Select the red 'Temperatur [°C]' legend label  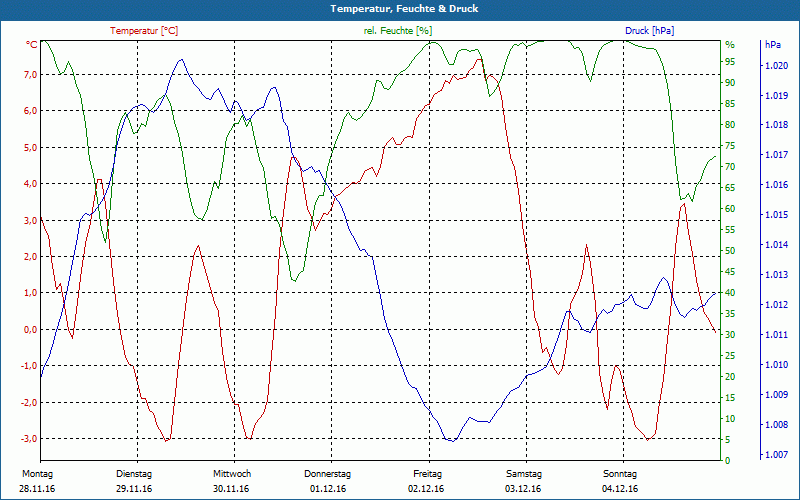click(x=144, y=31)
